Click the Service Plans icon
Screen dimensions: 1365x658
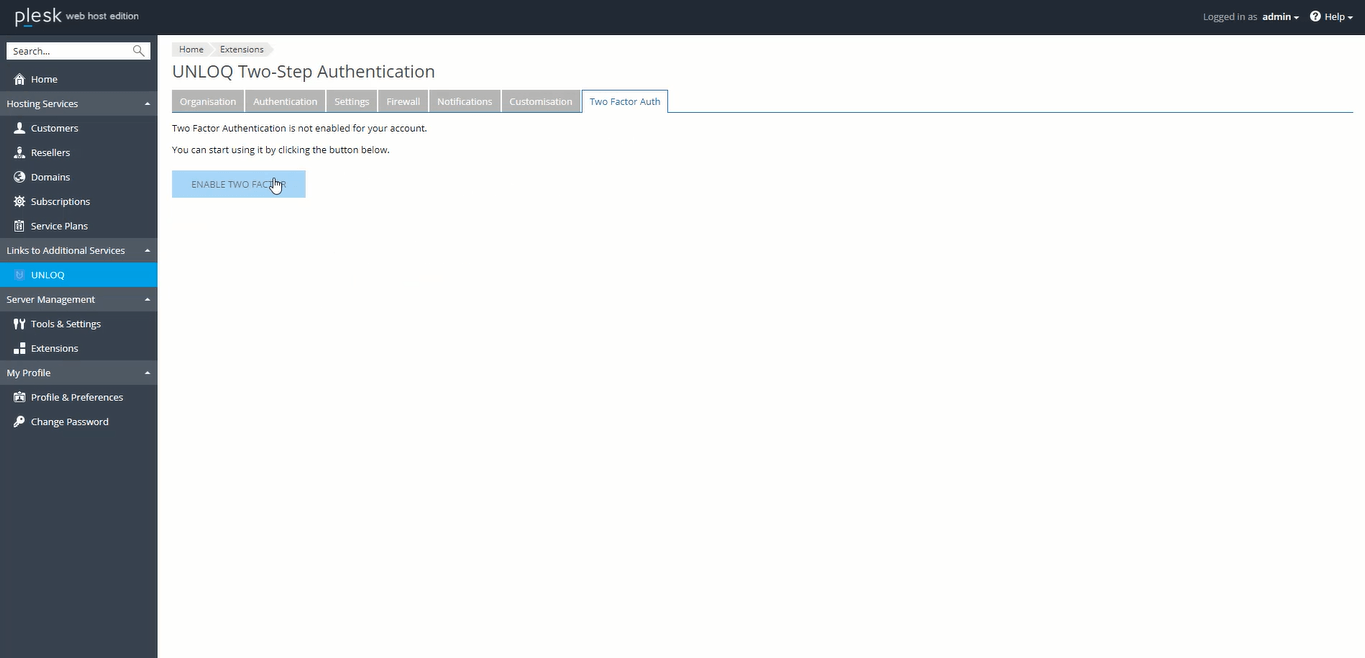click(19, 226)
